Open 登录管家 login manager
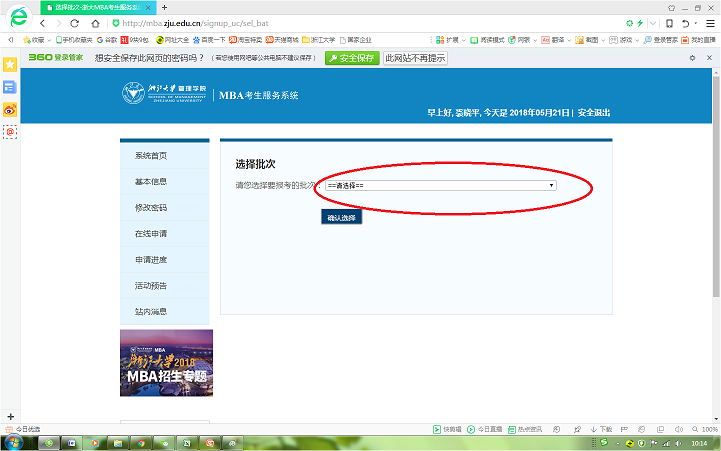Image resolution: width=721 pixels, height=451 pixels. (660, 40)
